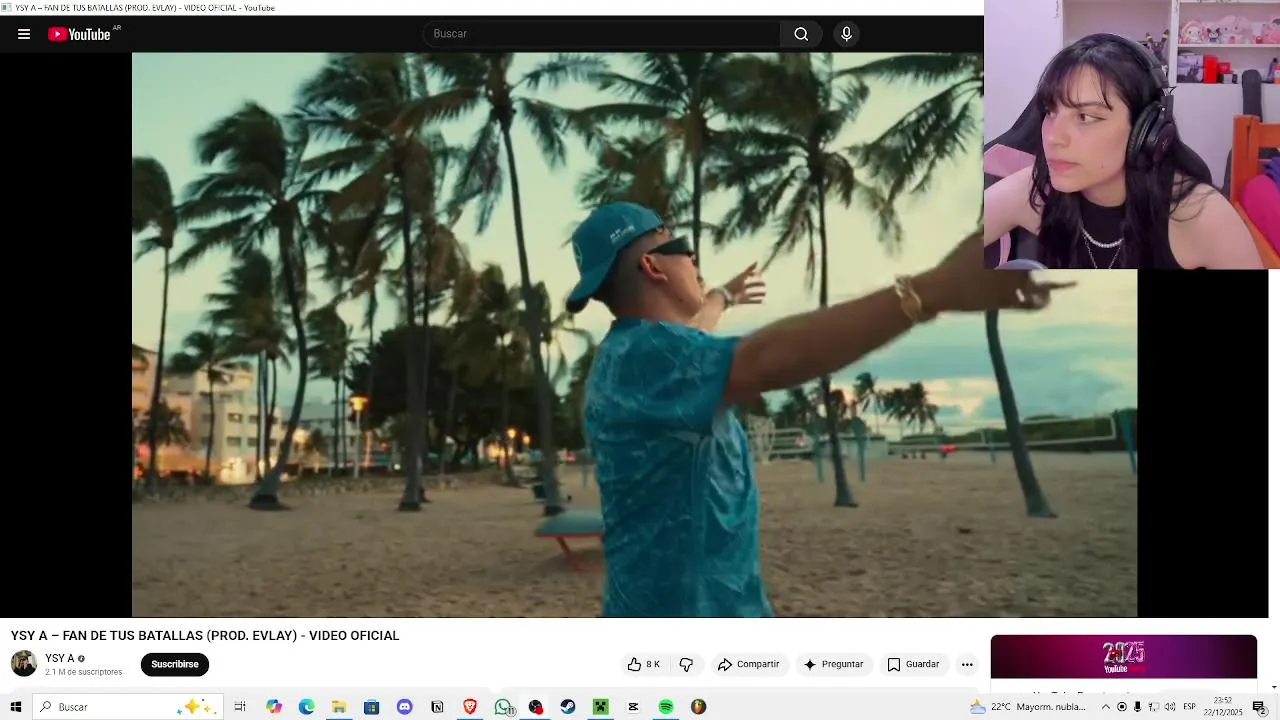1280x720 pixels.
Task: Click the Windows taskbar Buscar search box
Action: pyautogui.click(x=127, y=707)
